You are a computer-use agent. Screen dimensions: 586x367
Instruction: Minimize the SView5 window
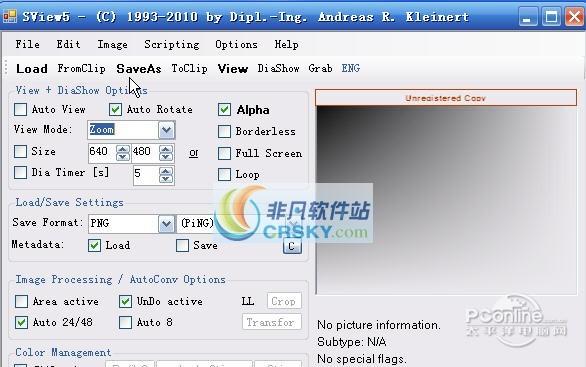(527, 17)
